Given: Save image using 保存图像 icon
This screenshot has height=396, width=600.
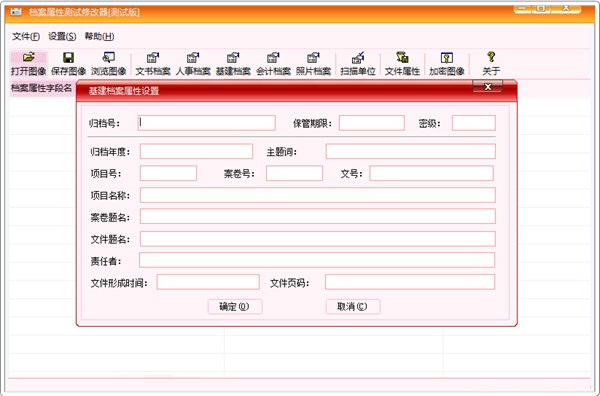Looking at the screenshot, I should coord(68,64).
